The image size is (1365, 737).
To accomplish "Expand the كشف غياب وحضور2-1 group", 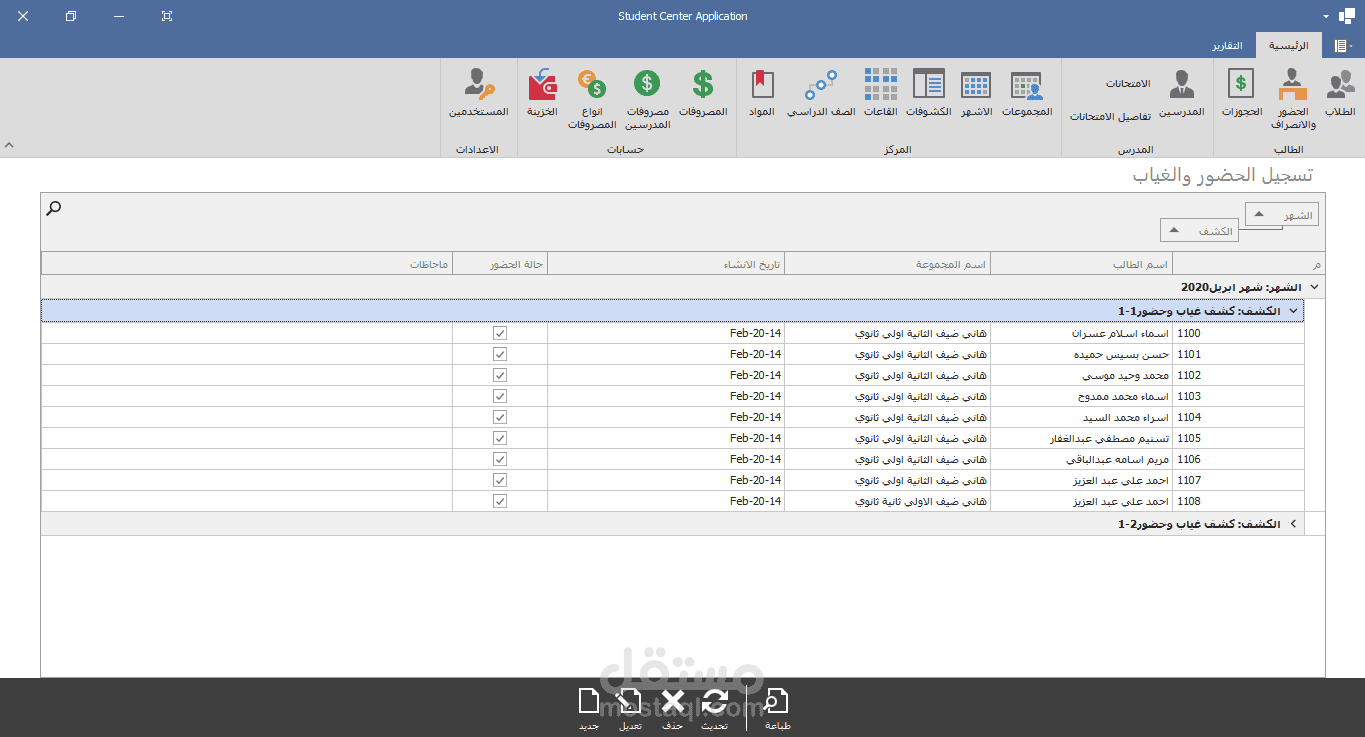I will pos(1293,523).
